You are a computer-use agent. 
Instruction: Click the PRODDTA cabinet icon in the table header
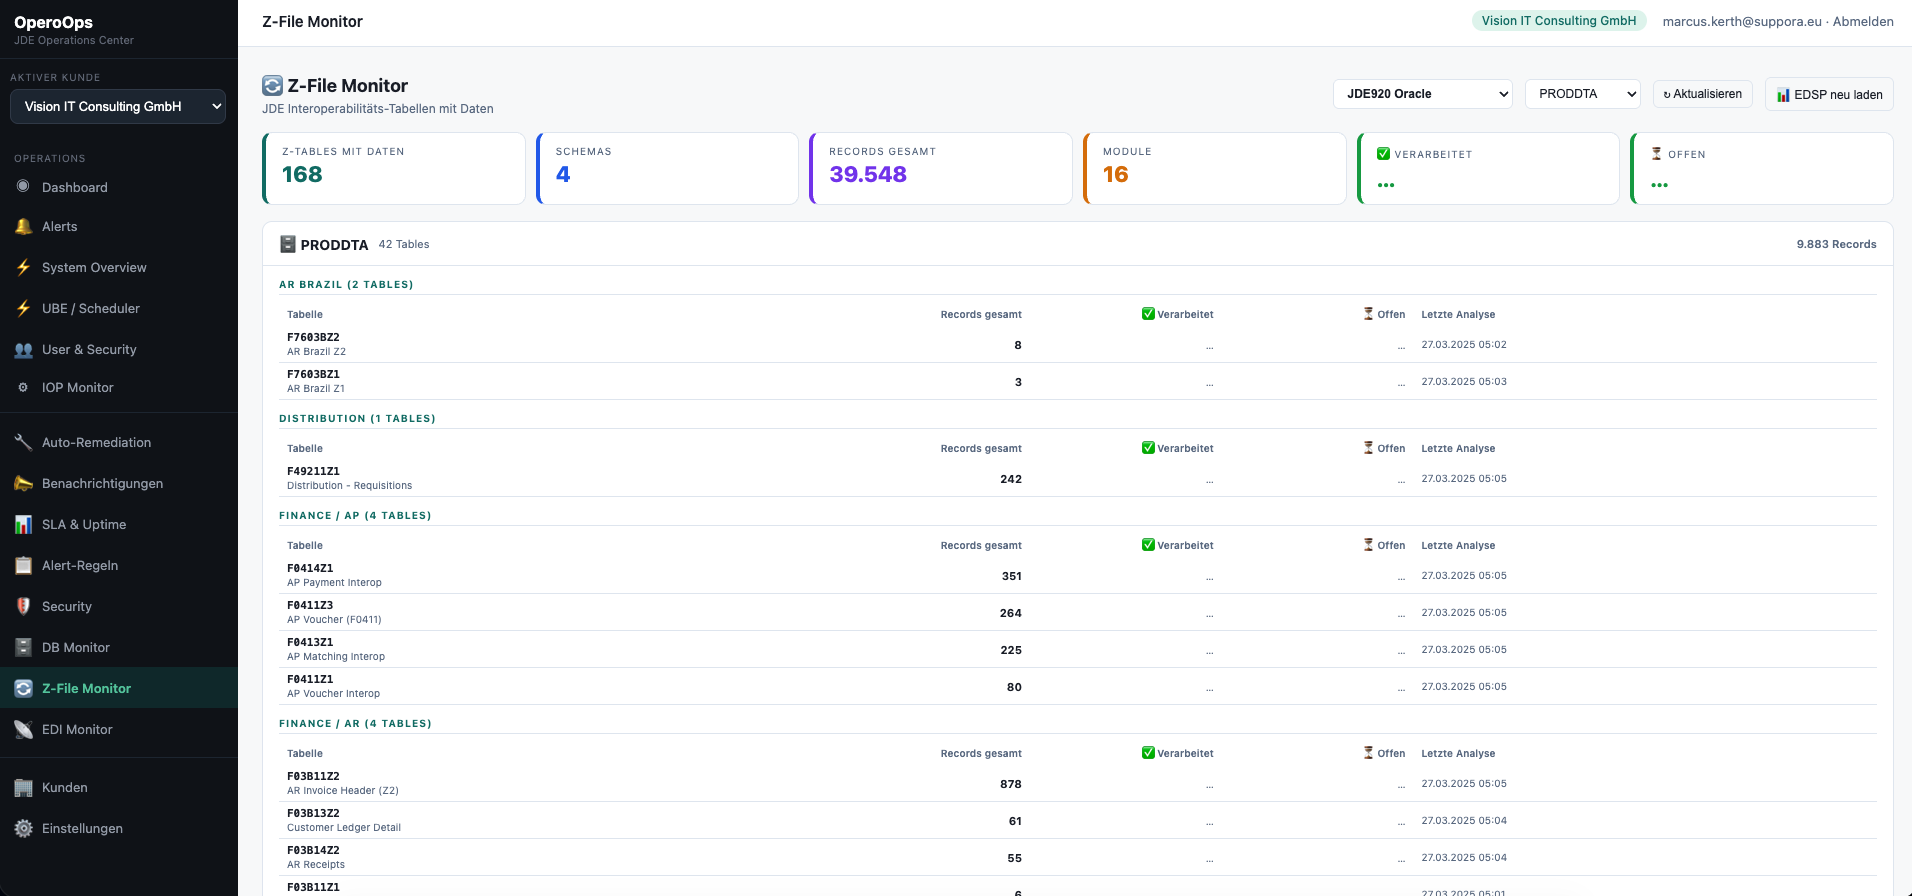pyautogui.click(x=288, y=244)
